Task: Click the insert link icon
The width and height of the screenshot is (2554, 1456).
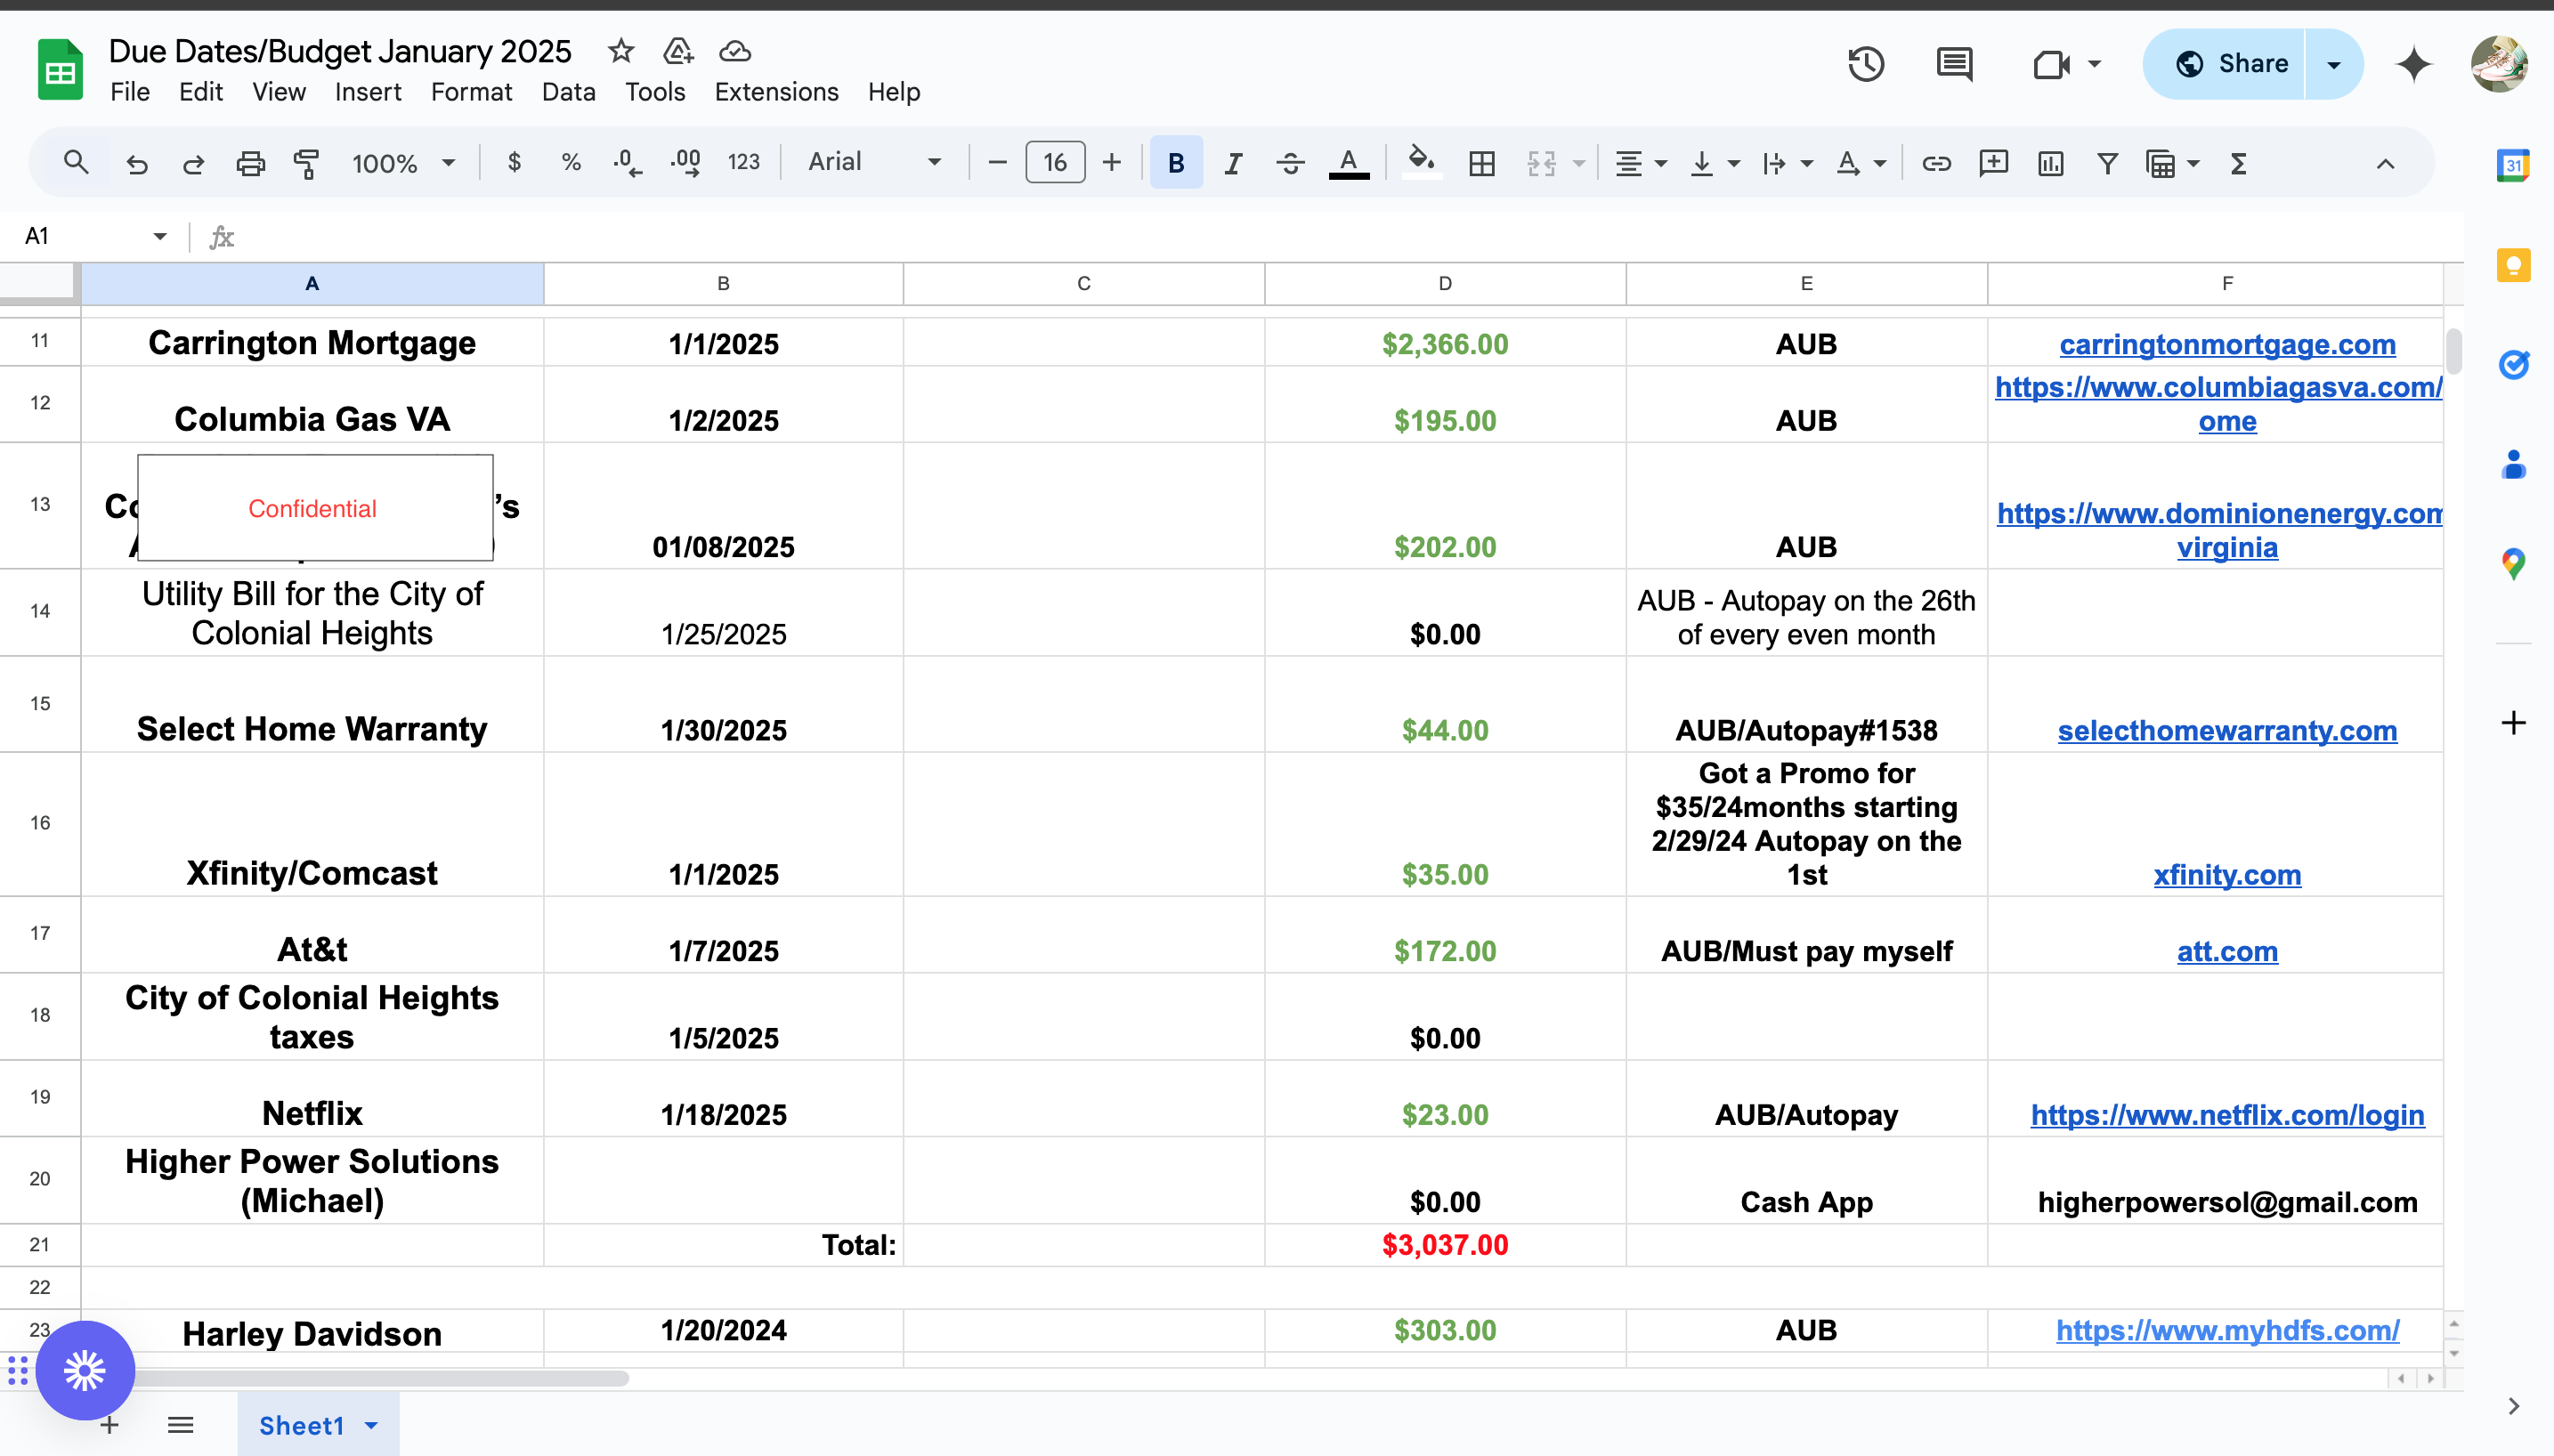Action: click(x=1936, y=163)
